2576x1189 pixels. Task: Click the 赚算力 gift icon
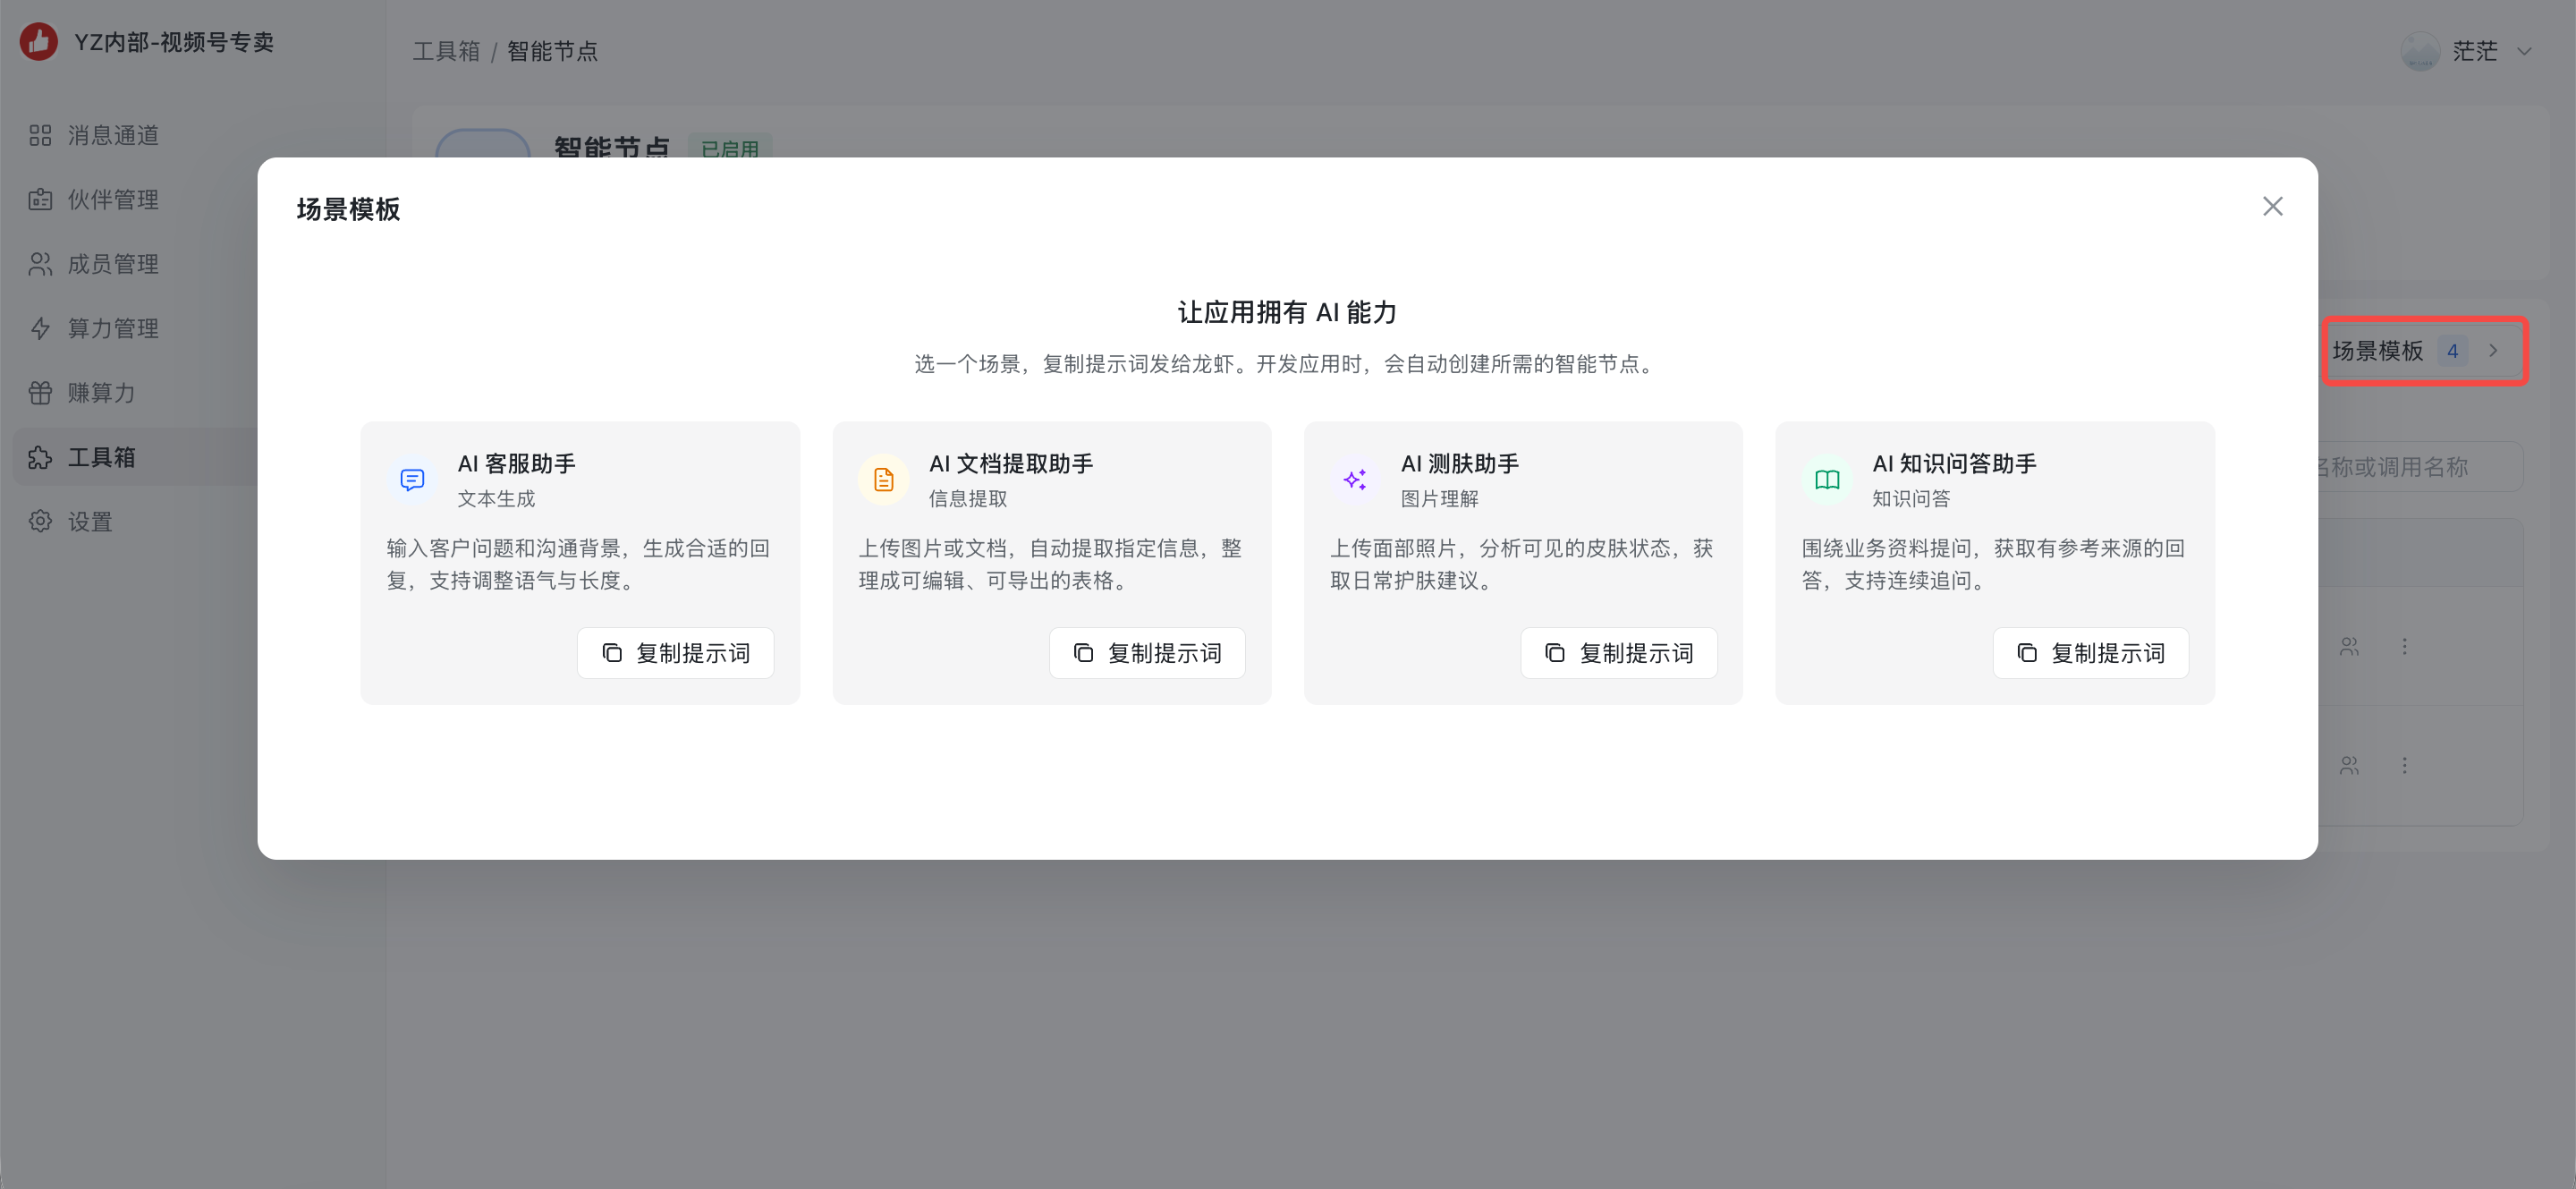(x=40, y=393)
